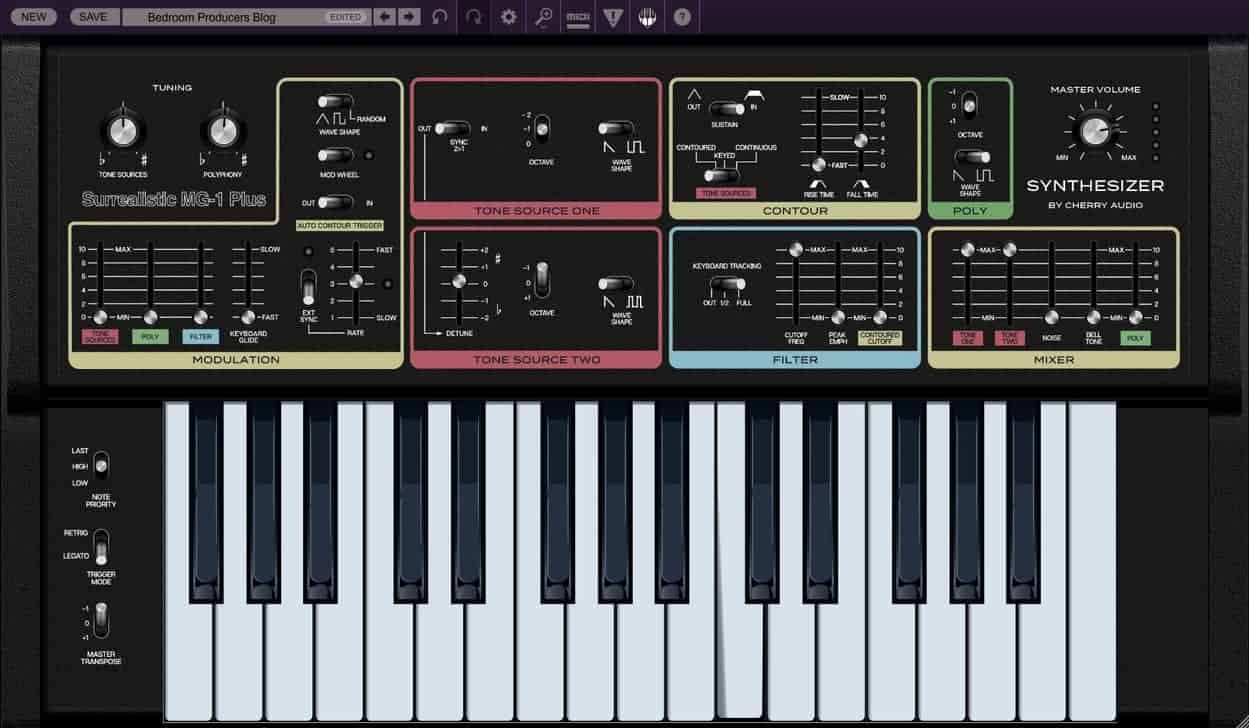Screen dimensions: 1249x728
Task: Click the undo arrow icon
Action: [439, 17]
